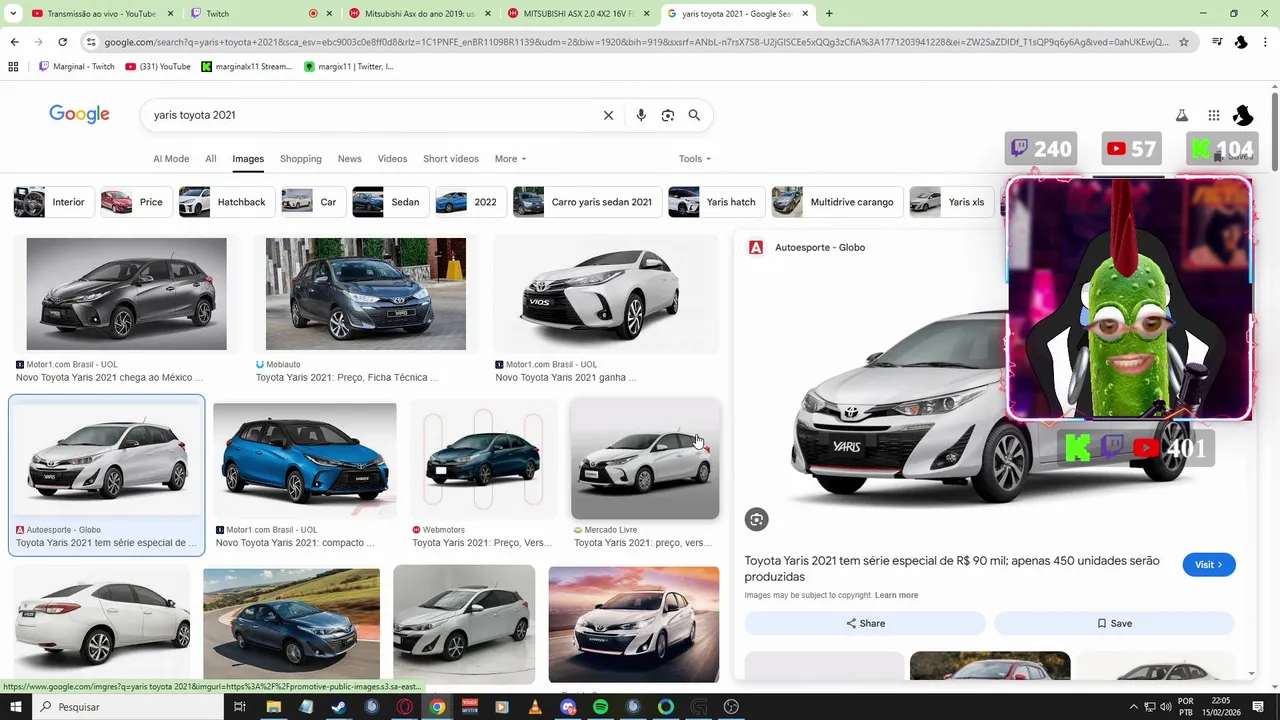
Task: Click the browser address bar URL
Action: (x=635, y=42)
